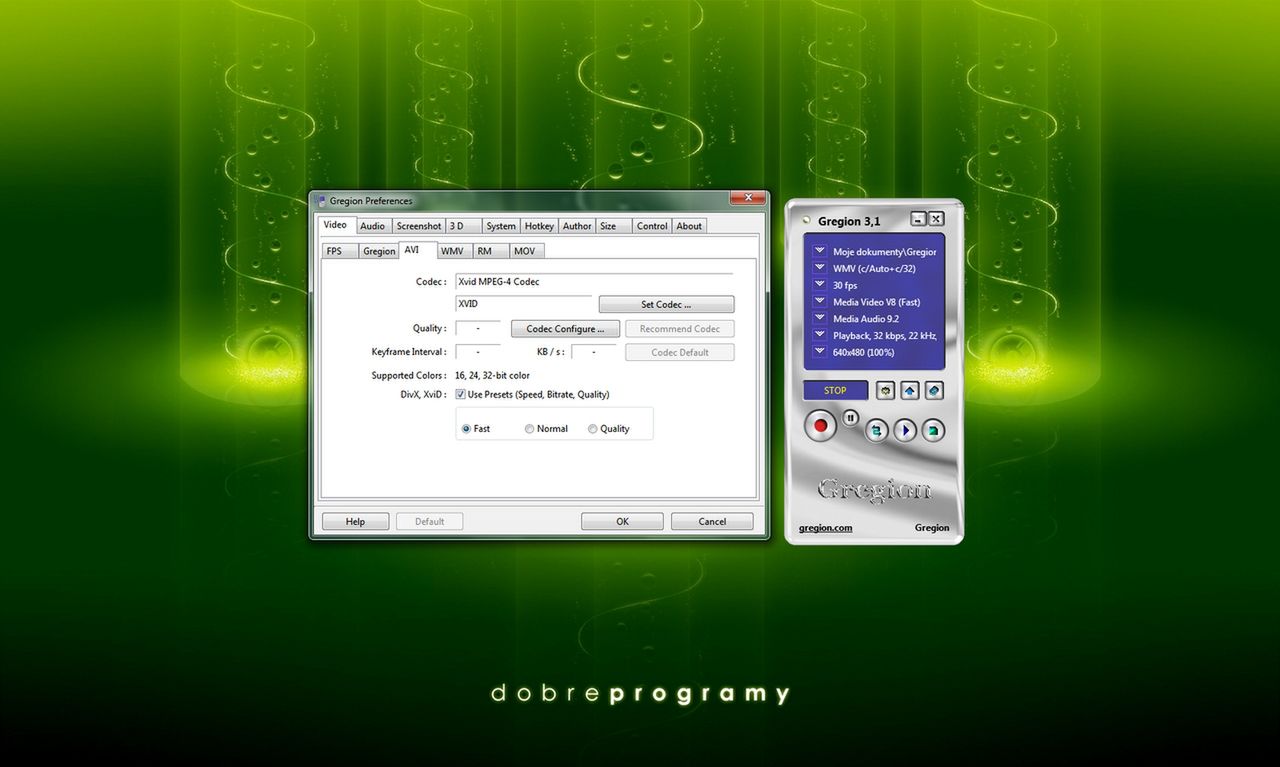Expand the Playback, 32 kbps dropdown arrow
Screen dimensions: 1280x767
point(819,335)
